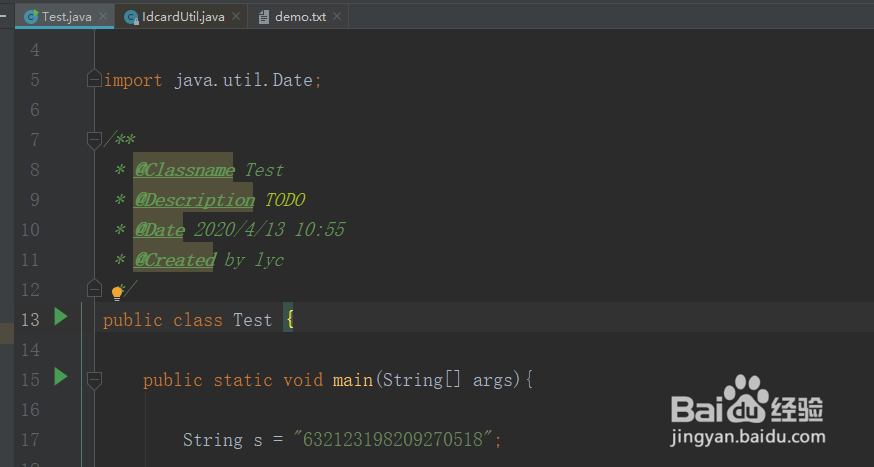Image resolution: width=874 pixels, height=467 pixels.
Task: Click line number 13 in the gutter
Action: pos(30,320)
